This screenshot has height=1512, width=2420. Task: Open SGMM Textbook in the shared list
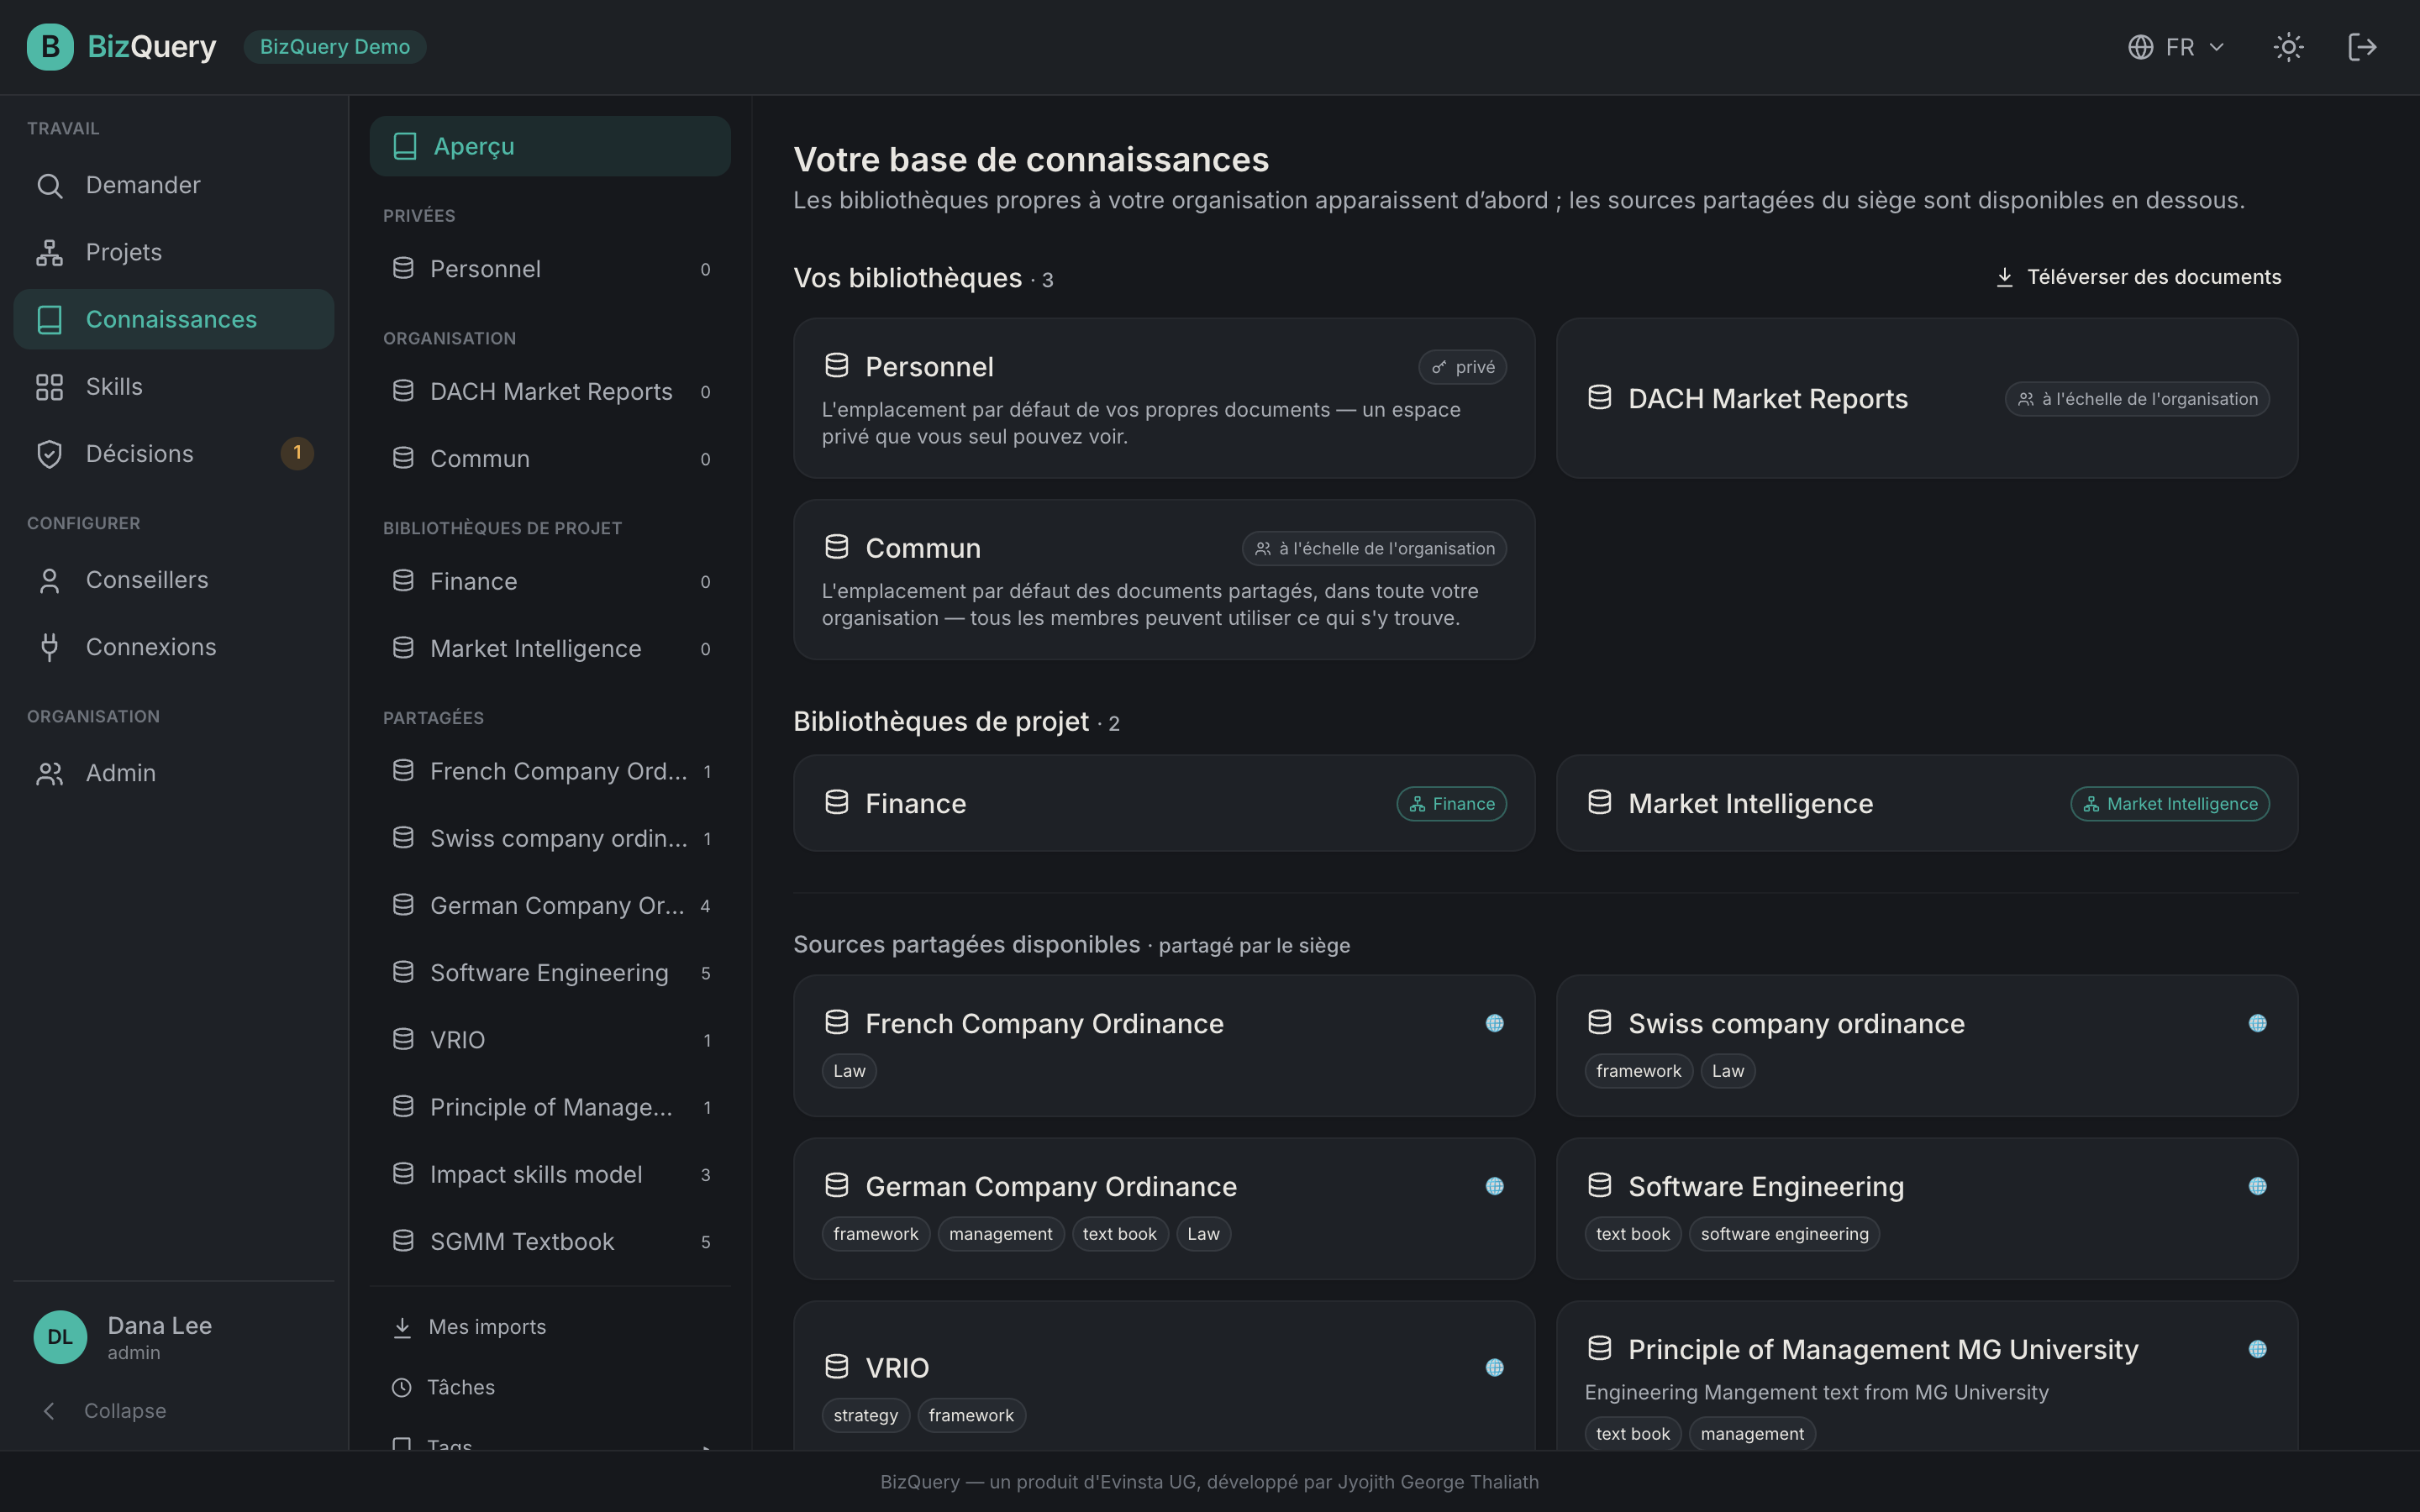pos(550,1241)
